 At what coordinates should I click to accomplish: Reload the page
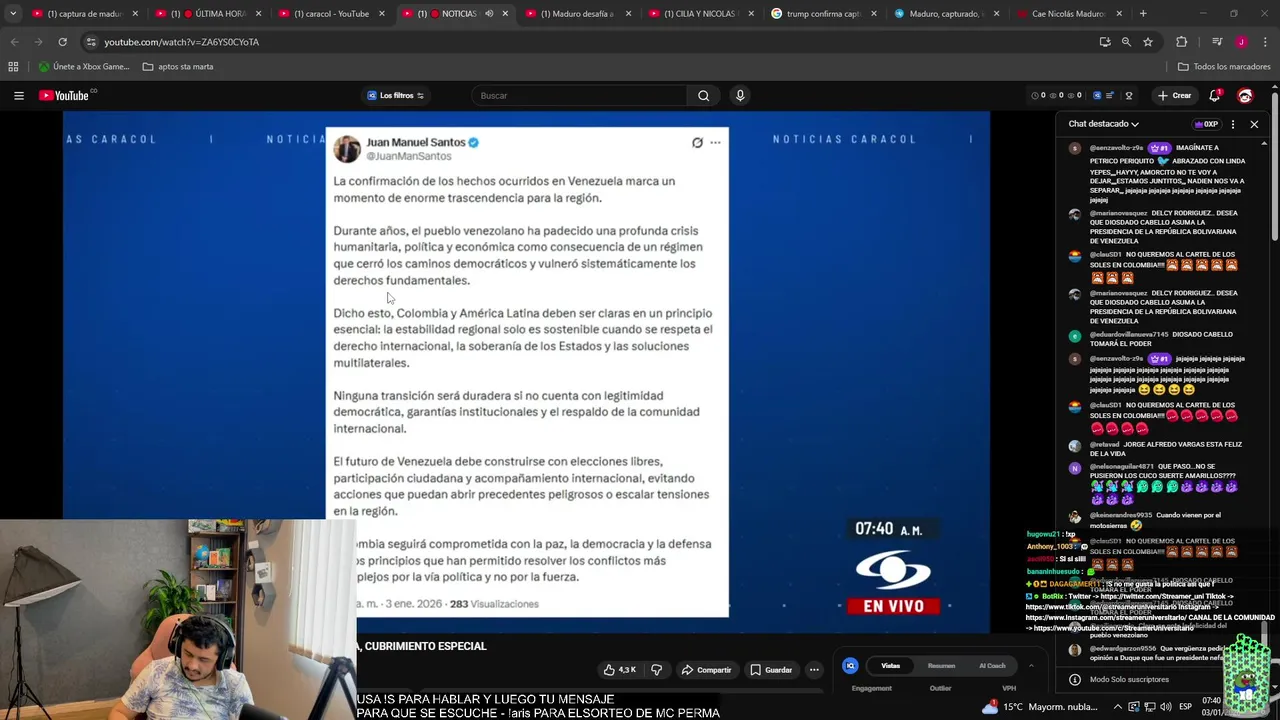(62, 42)
